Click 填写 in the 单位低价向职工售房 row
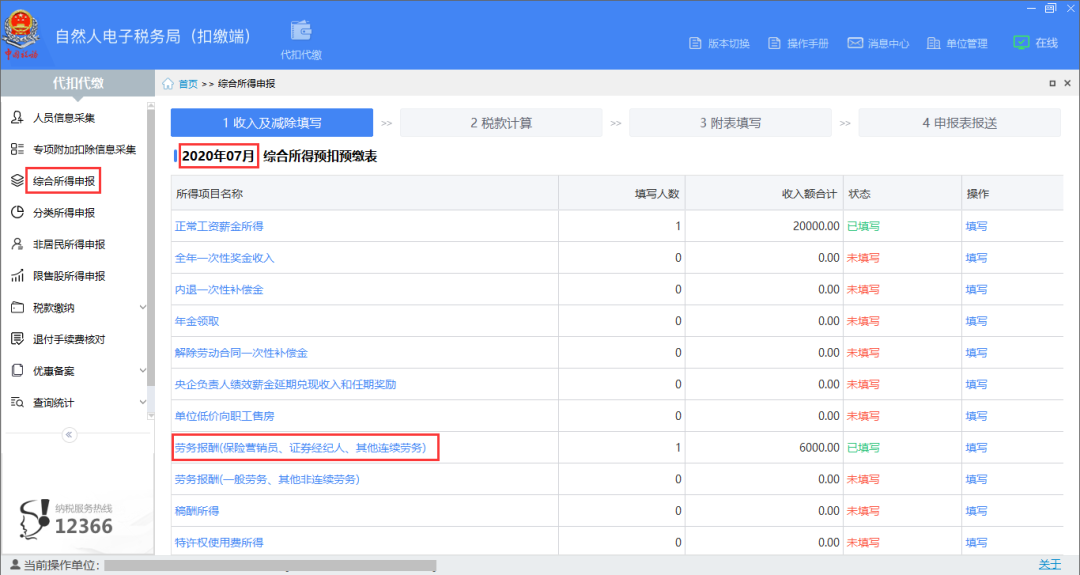The width and height of the screenshot is (1080, 575). [x=977, y=416]
